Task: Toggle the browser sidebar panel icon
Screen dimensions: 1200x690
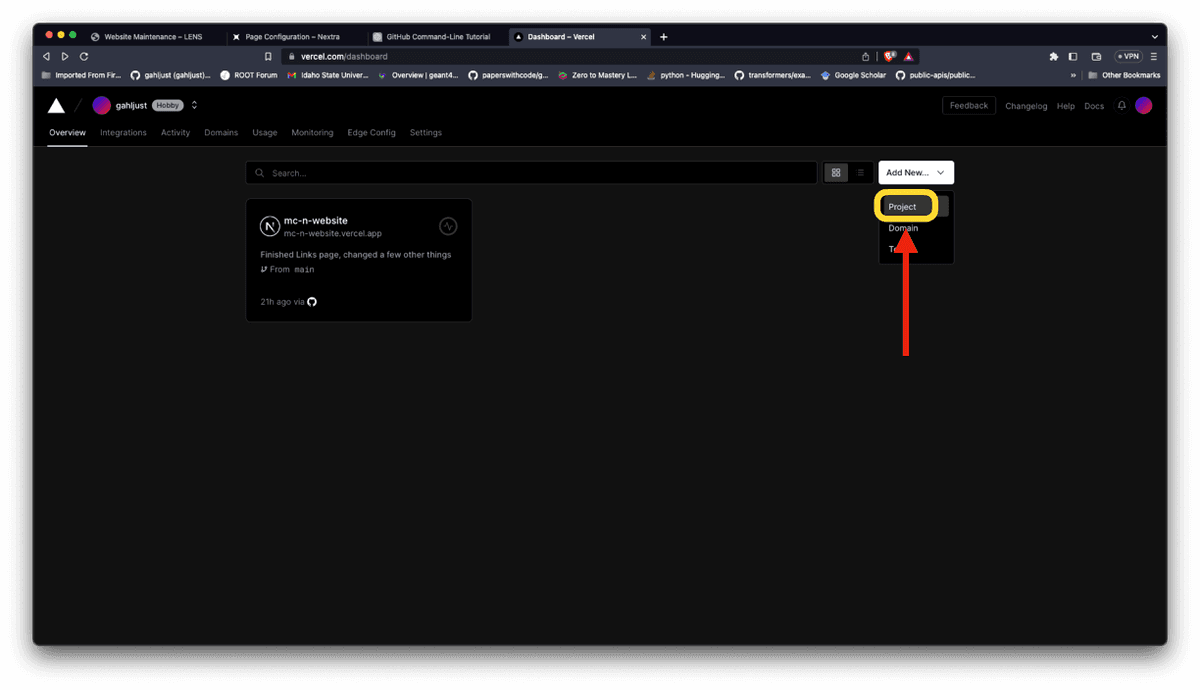Action: (x=1073, y=57)
